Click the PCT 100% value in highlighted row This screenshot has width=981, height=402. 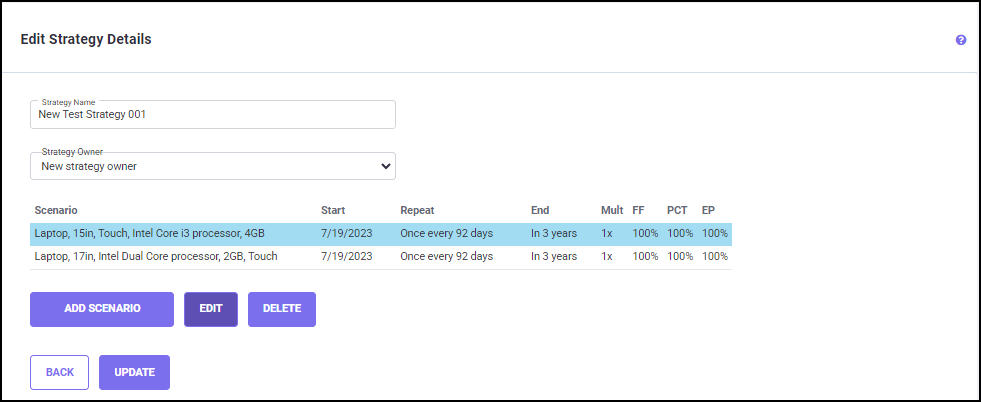(x=680, y=233)
